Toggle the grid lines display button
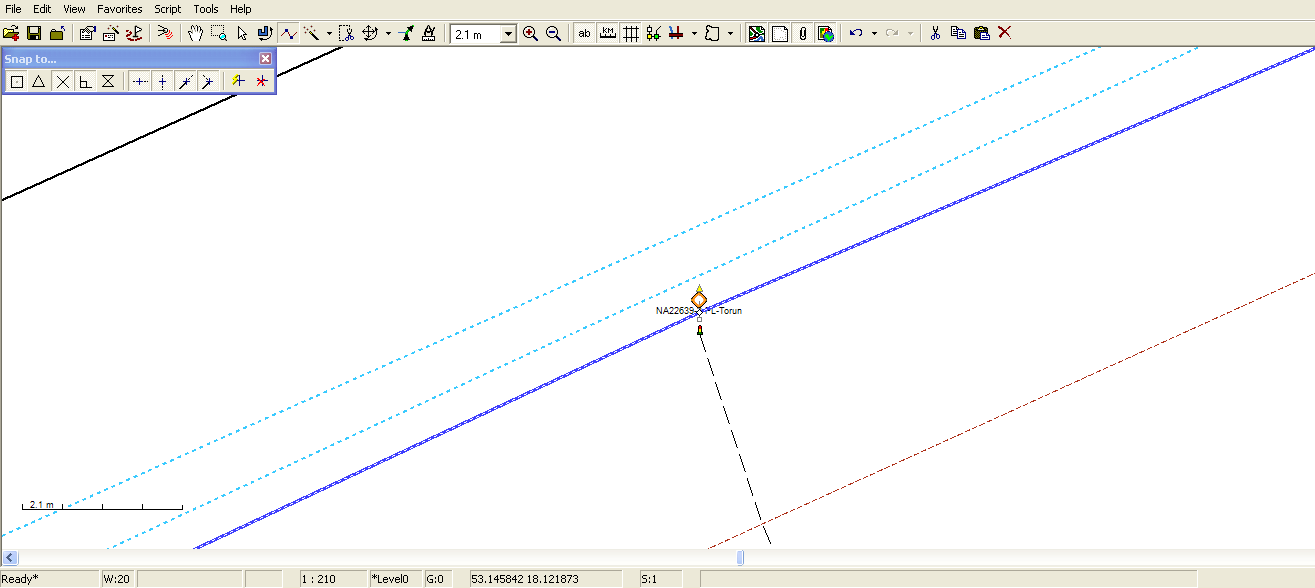Viewport: 1315px width, 588px height. 631,33
